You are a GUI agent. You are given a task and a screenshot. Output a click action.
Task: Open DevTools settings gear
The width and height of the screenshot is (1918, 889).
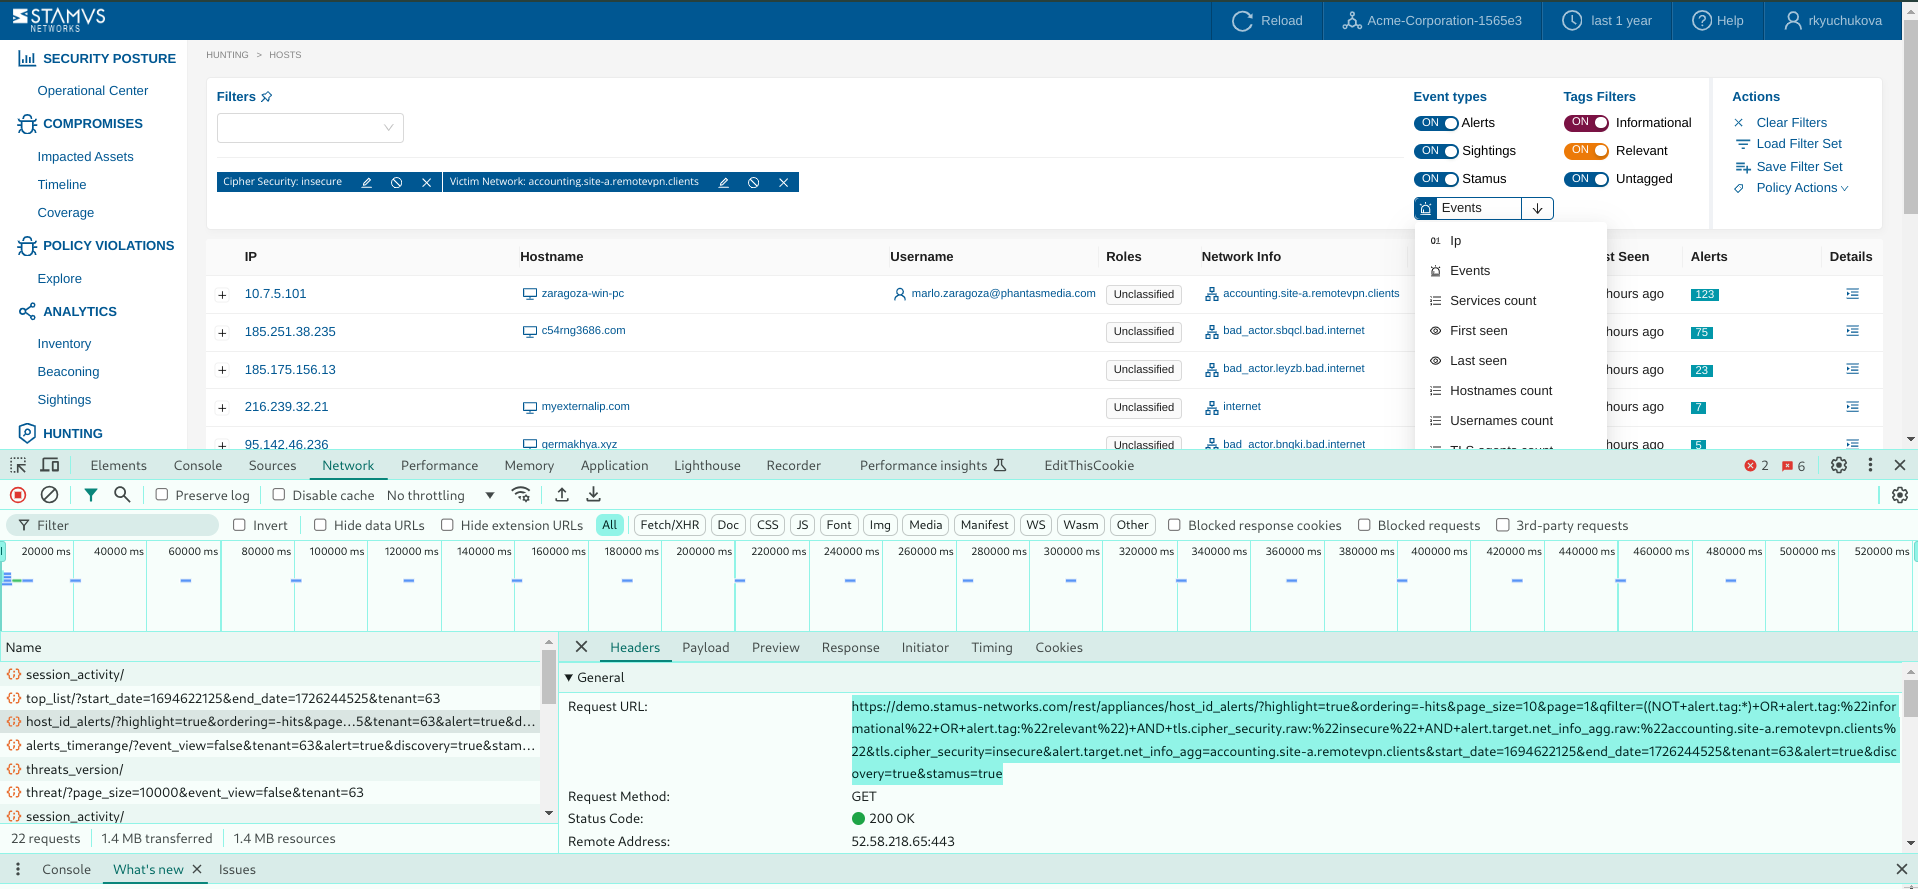click(1838, 465)
